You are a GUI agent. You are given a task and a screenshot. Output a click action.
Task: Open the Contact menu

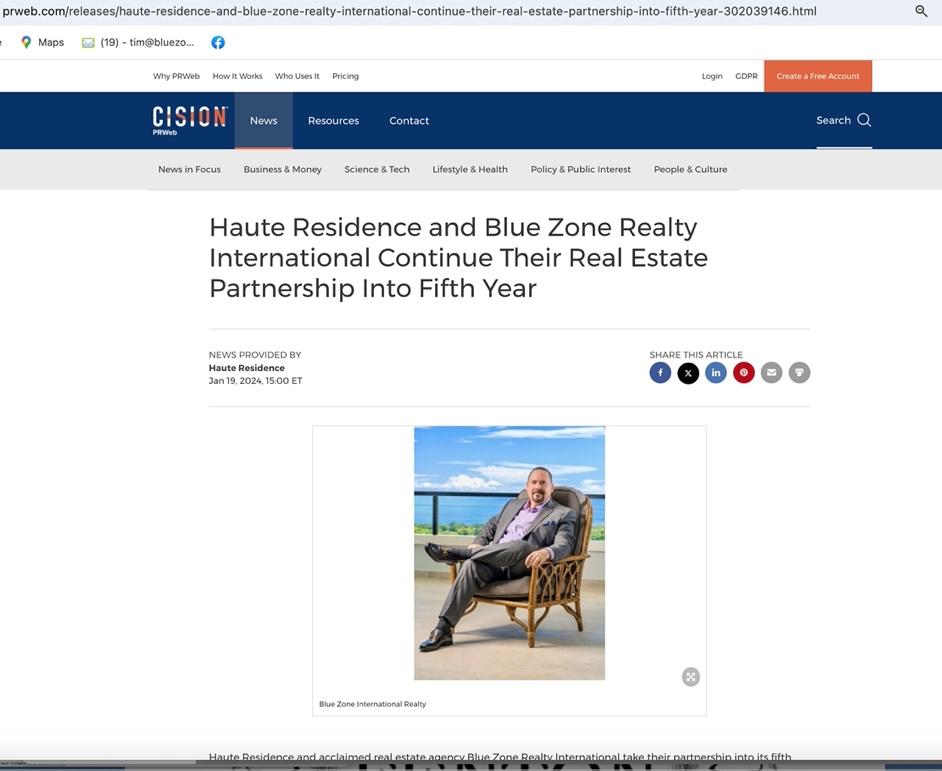(409, 120)
